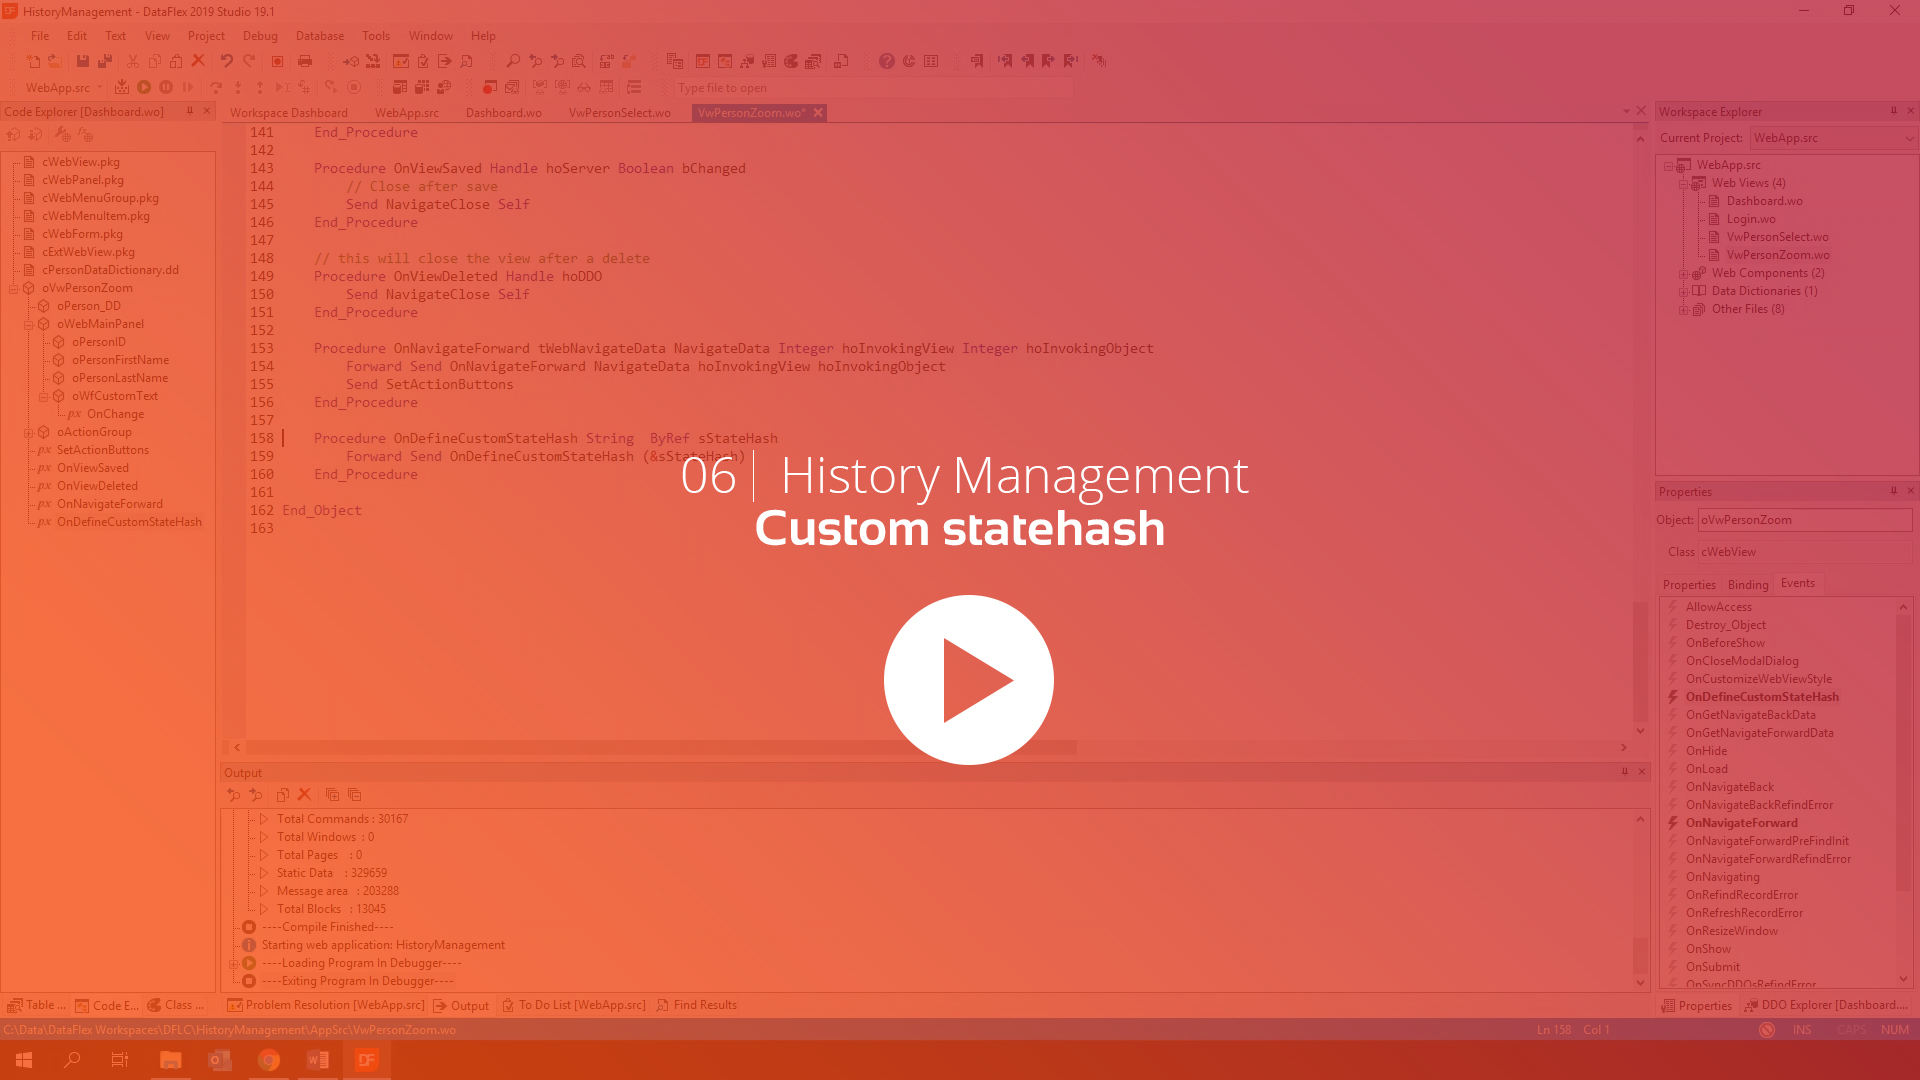Open the Database menu

pyautogui.click(x=320, y=35)
